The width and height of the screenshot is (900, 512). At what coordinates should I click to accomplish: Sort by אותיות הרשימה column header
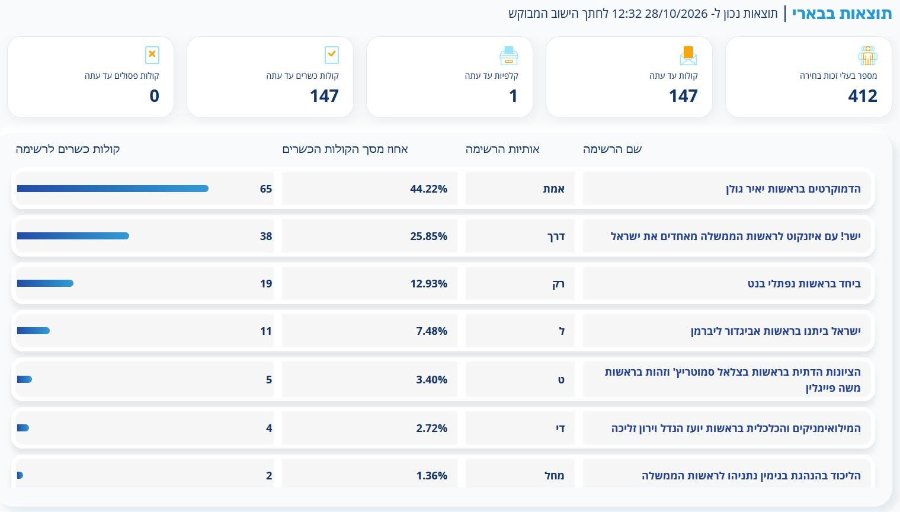tap(502, 149)
